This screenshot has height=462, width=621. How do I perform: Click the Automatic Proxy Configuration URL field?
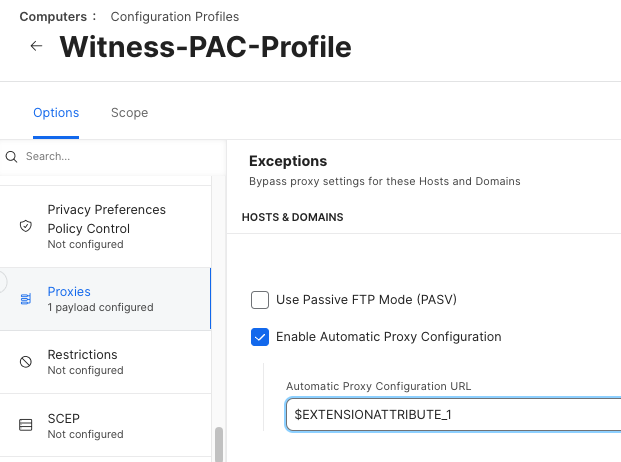pyautogui.click(x=450, y=414)
